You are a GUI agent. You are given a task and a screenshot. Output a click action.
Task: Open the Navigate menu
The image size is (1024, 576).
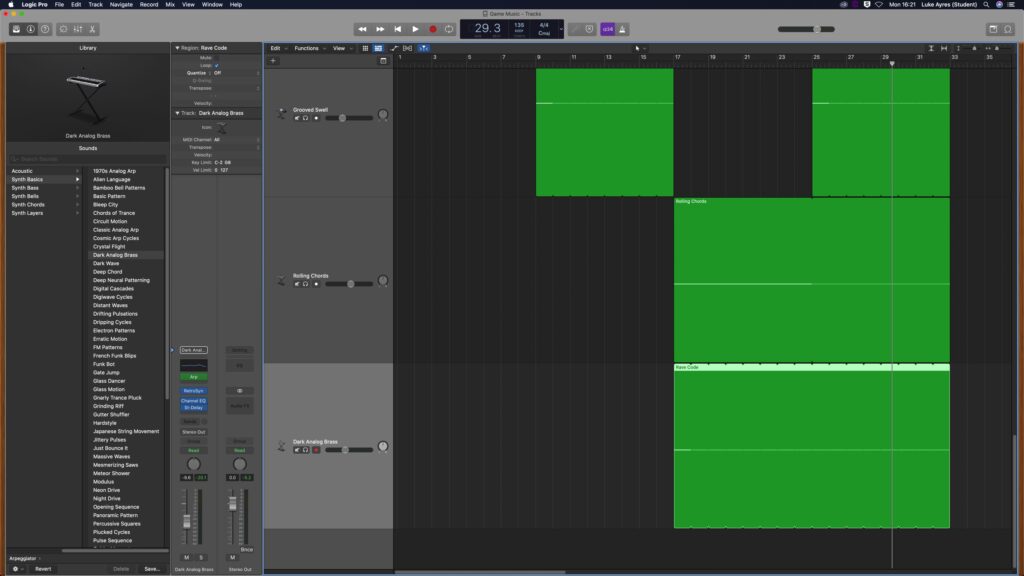click(121, 5)
